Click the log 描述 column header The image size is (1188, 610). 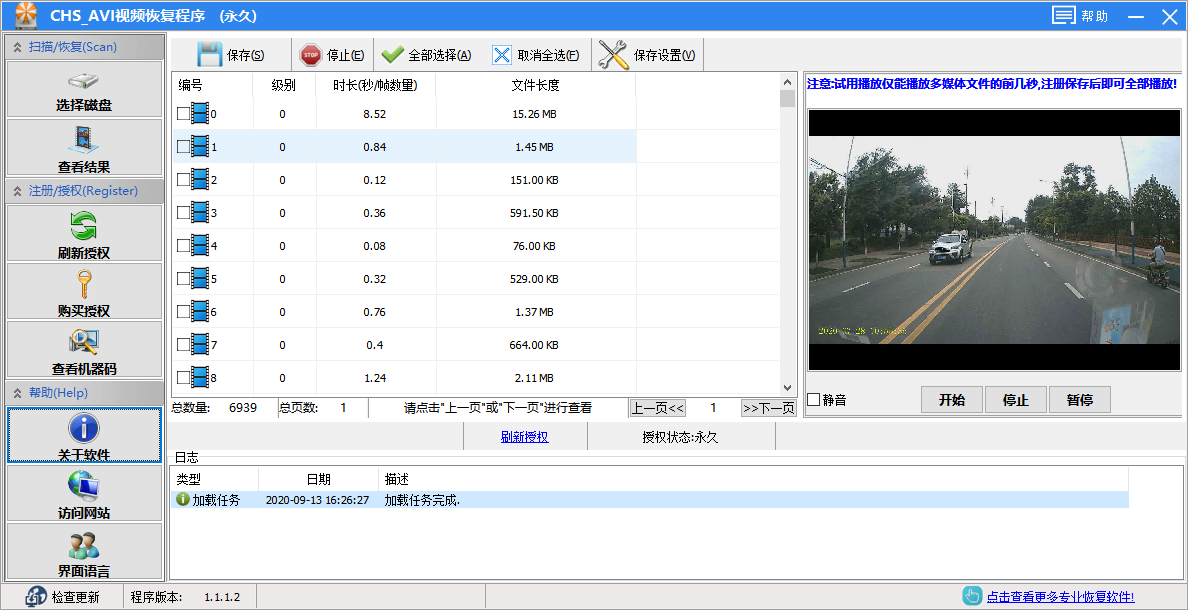(x=753, y=480)
